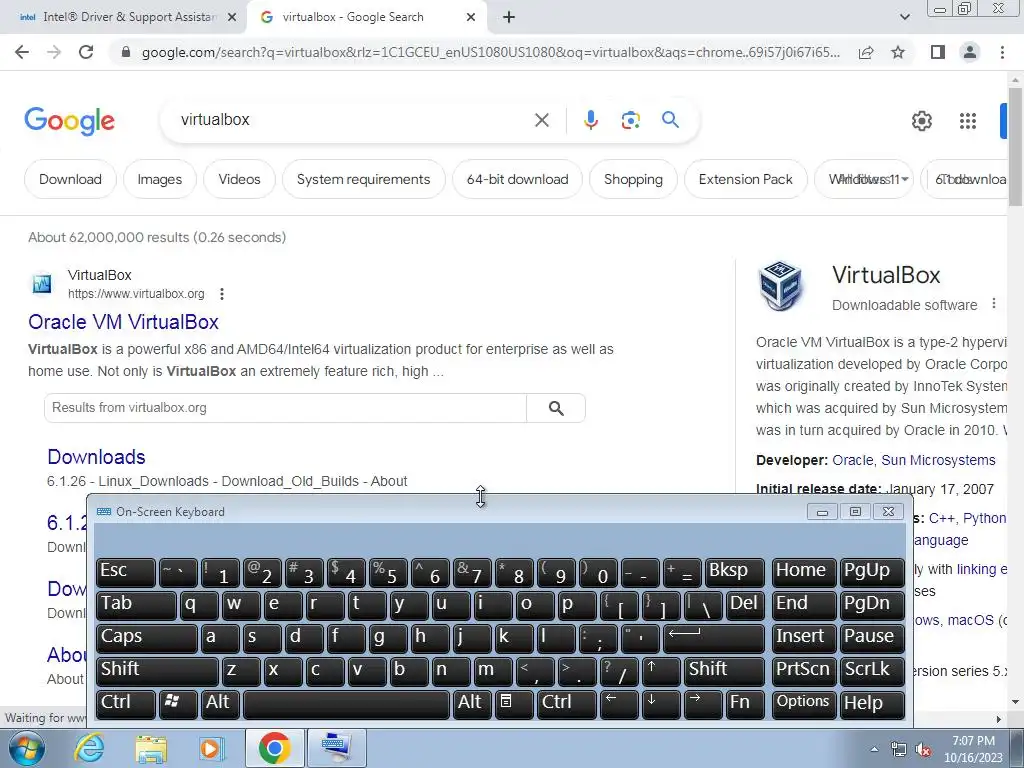Toggle left Shift on On-Screen Keyboard
The image size is (1024, 768).
pos(157,671)
